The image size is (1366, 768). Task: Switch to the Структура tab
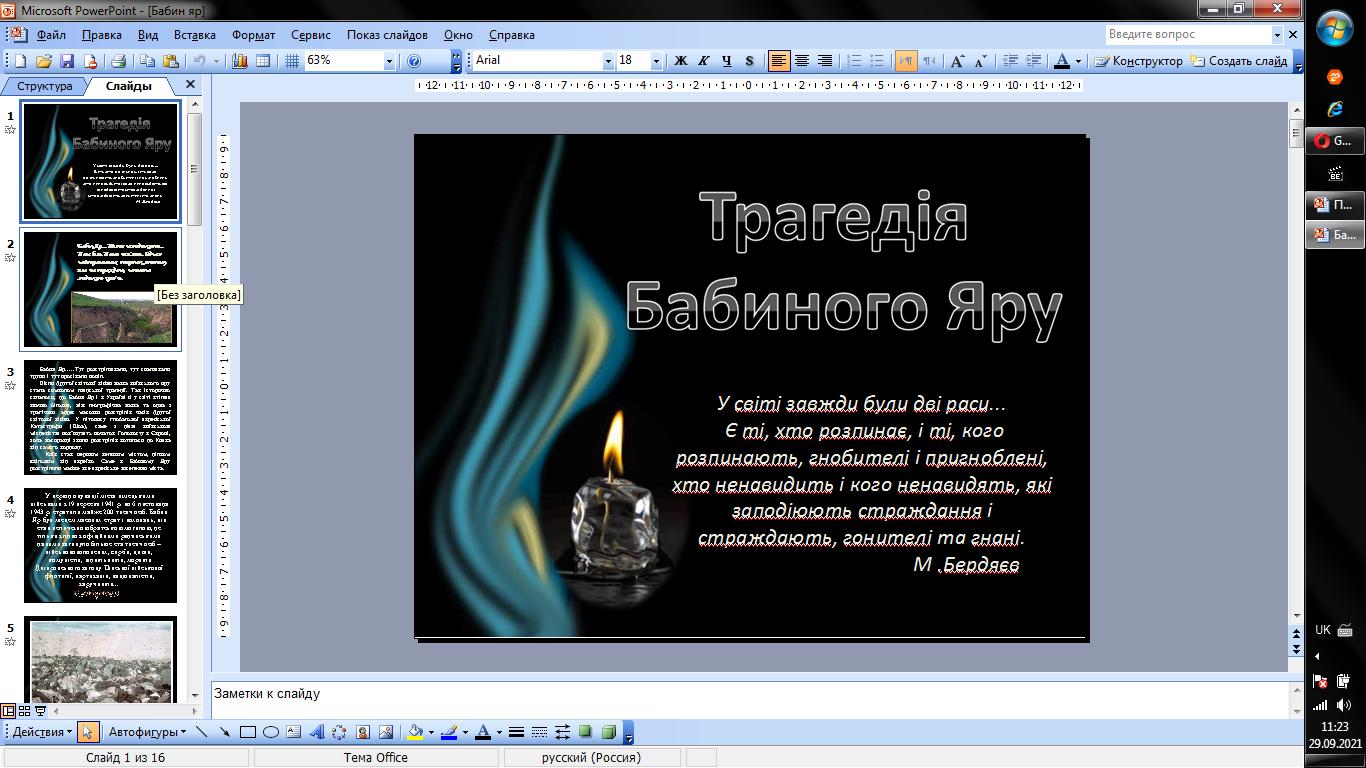pyautogui.click(x=45, y=86)
